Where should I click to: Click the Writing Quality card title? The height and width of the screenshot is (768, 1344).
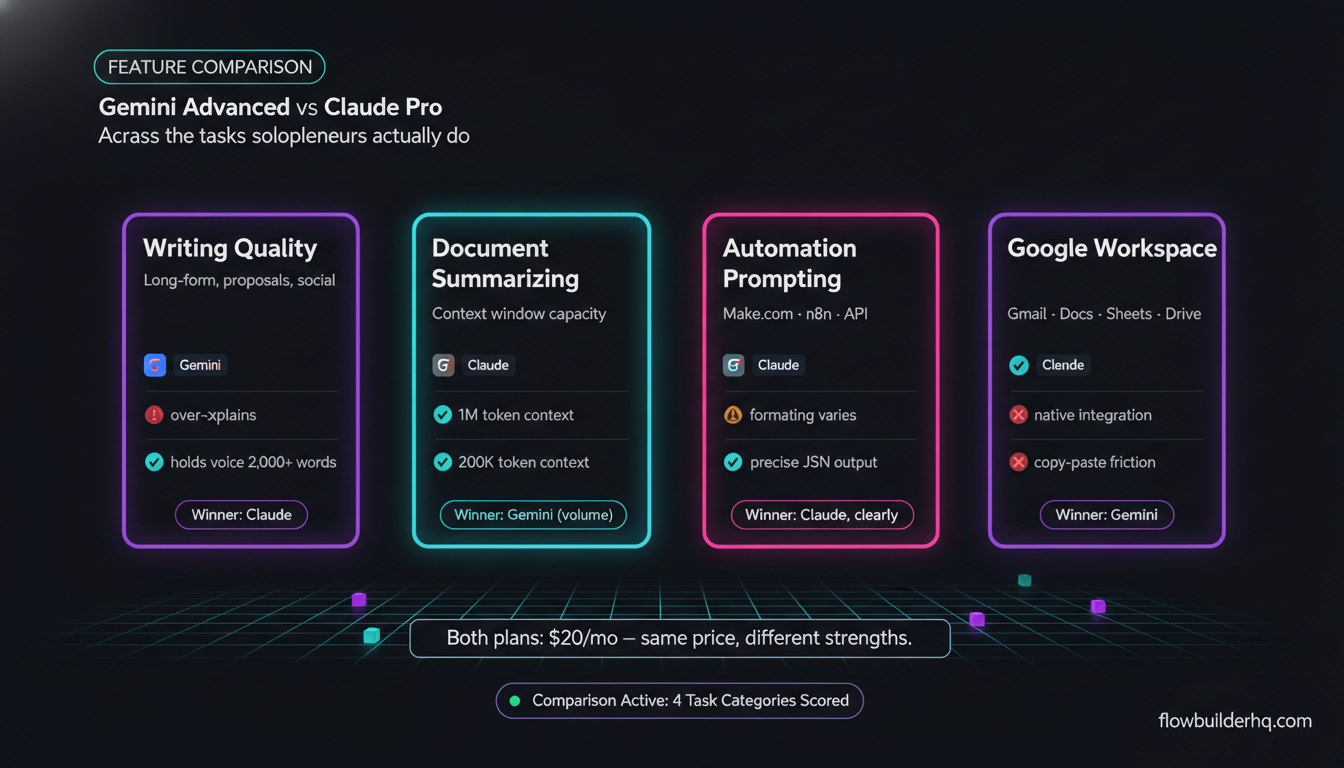tap(230, 248)
